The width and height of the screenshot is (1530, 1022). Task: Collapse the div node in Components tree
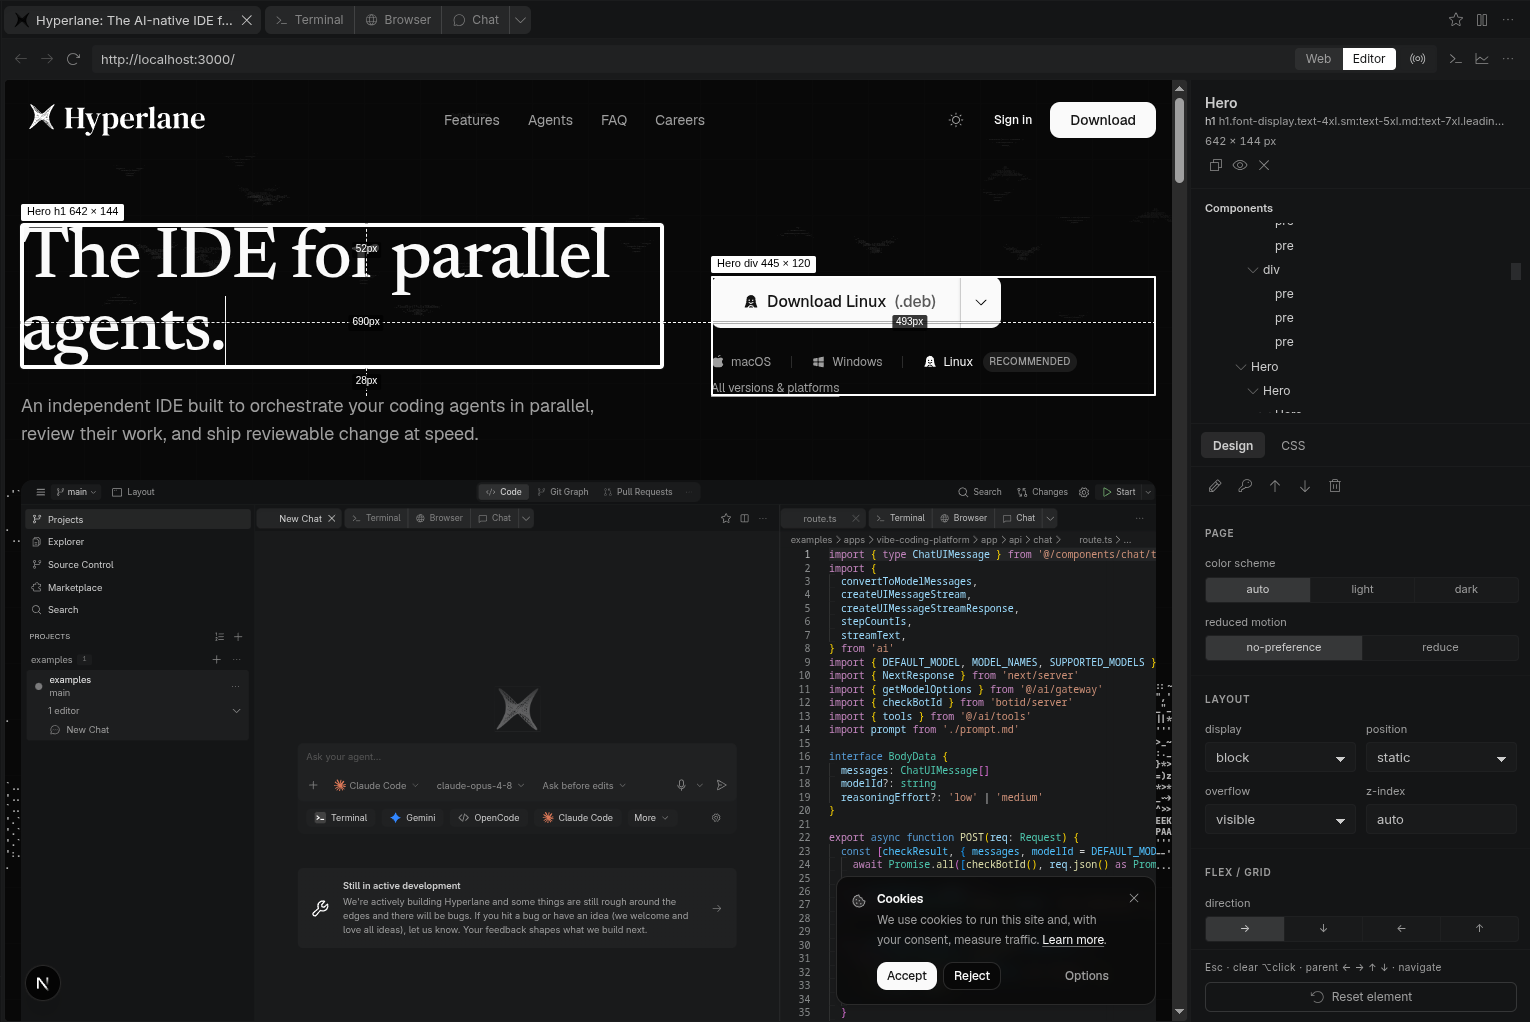click(x=1253, y=270)
